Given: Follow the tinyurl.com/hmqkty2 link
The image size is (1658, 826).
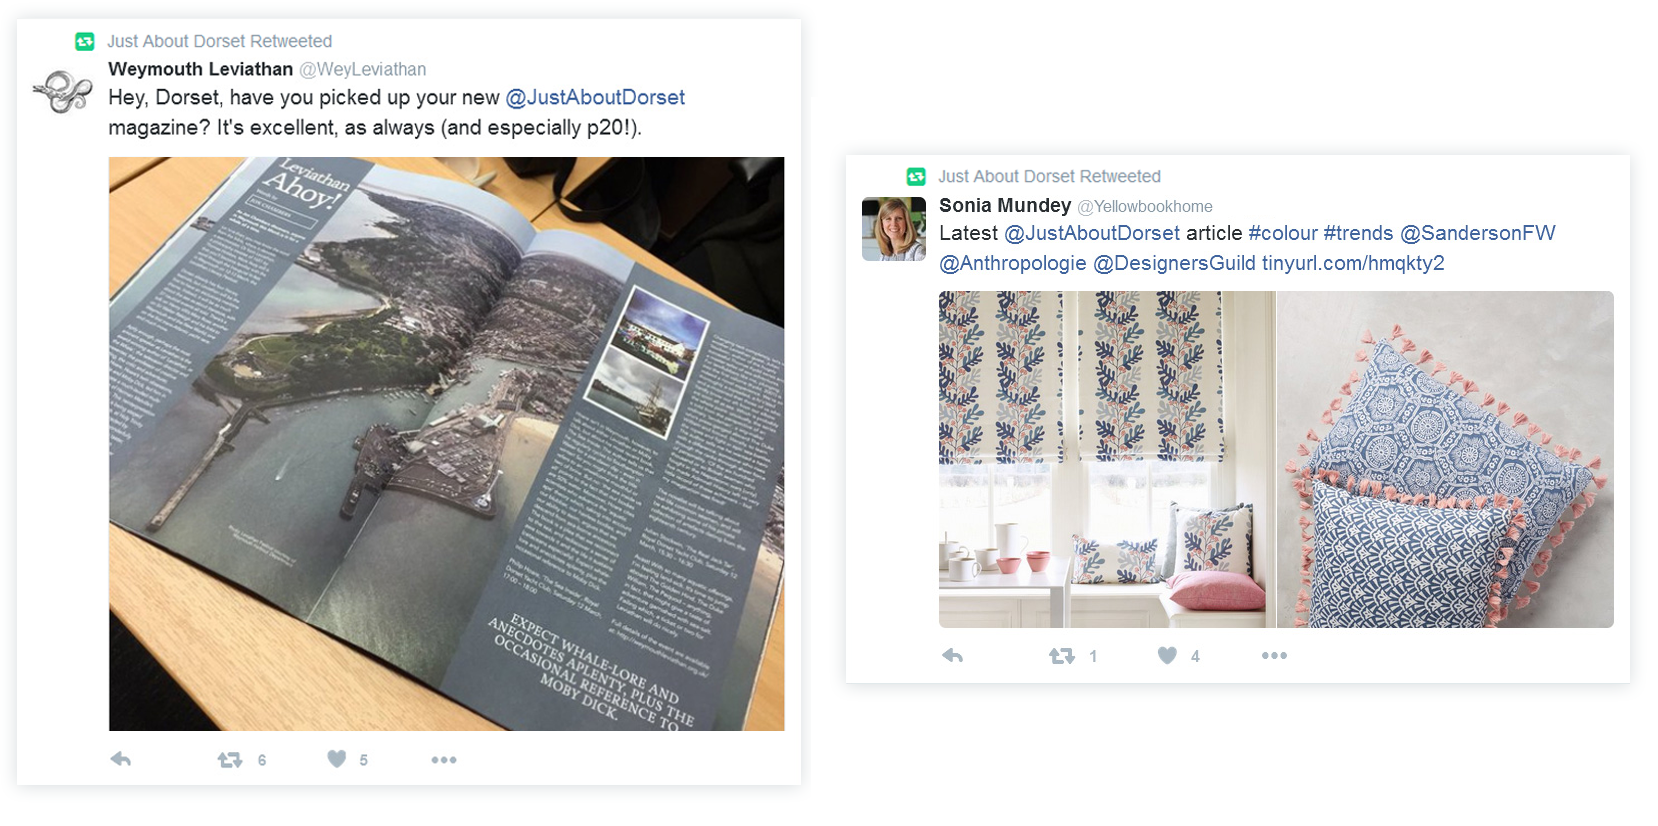Looking at the screenshot, I should (x=1353, y=263).
